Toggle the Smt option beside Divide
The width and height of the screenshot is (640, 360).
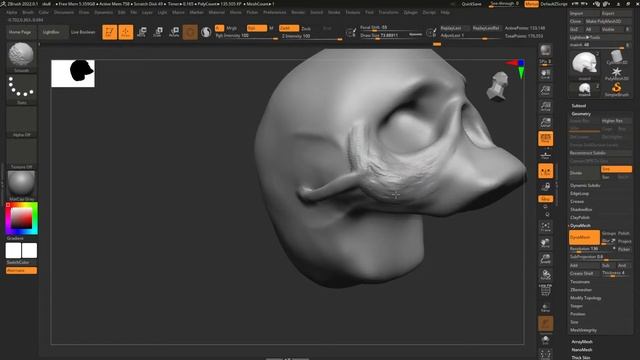pos(616,169)
